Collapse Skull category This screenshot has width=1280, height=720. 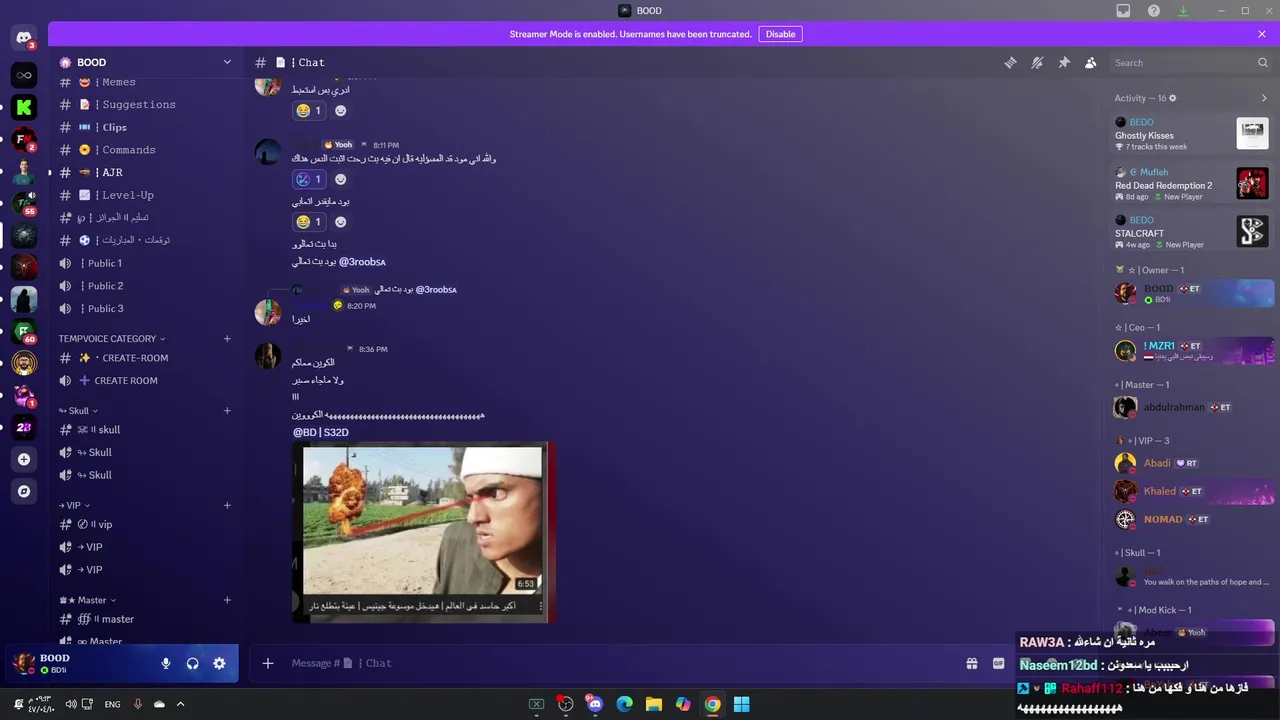tap(78, 411)
